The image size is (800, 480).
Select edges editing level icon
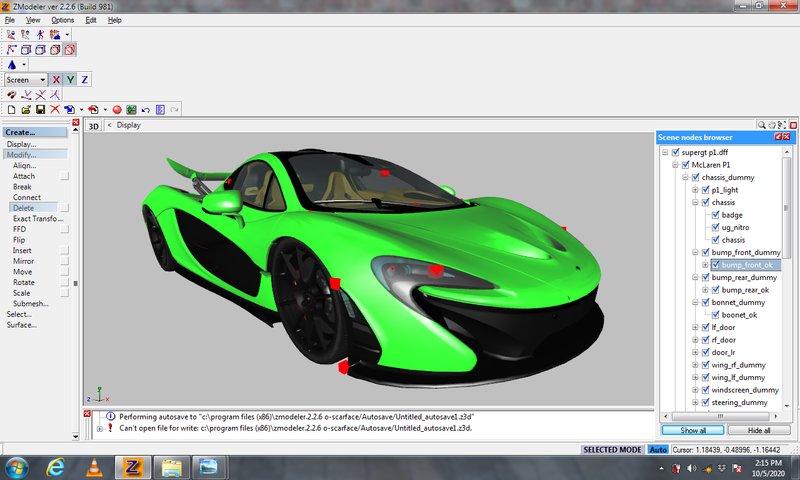[26, 49]
